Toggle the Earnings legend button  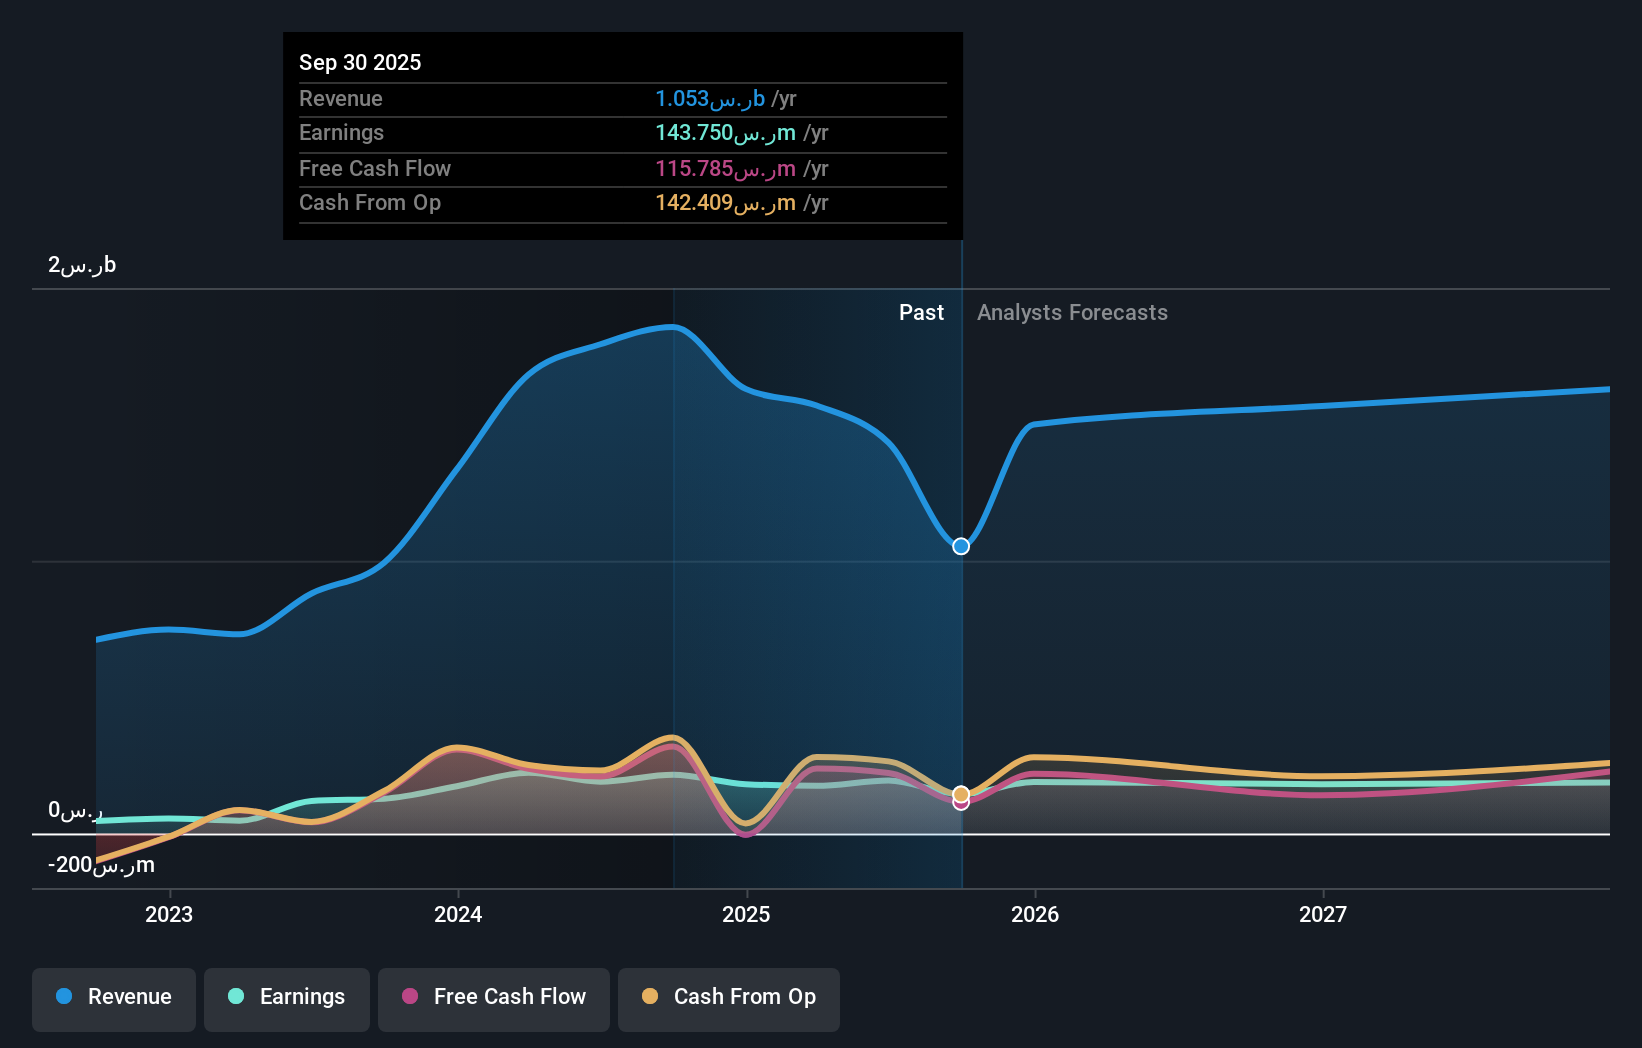click(x=287, y=999)
